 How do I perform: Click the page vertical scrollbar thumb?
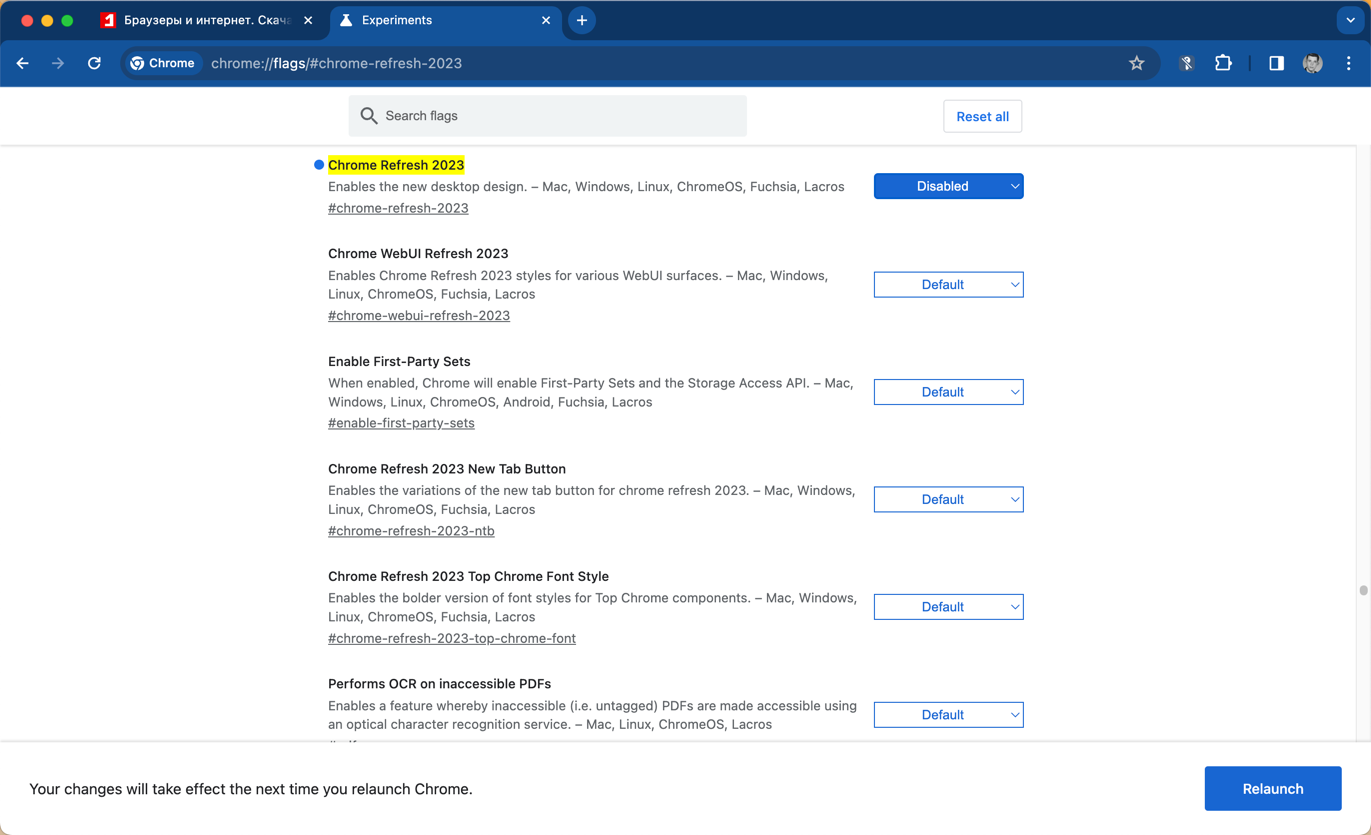(x=1363, y=591)
